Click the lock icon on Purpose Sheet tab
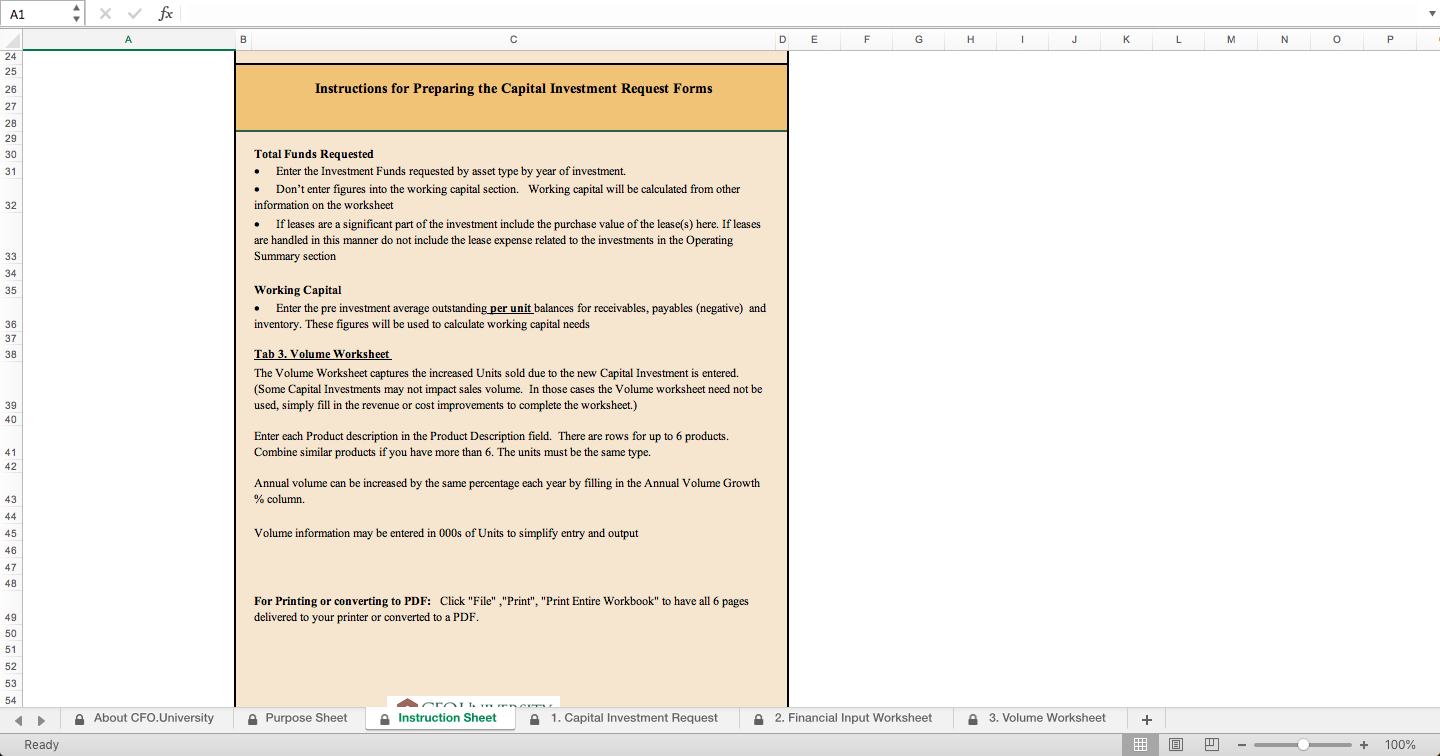 click(252, 718)
